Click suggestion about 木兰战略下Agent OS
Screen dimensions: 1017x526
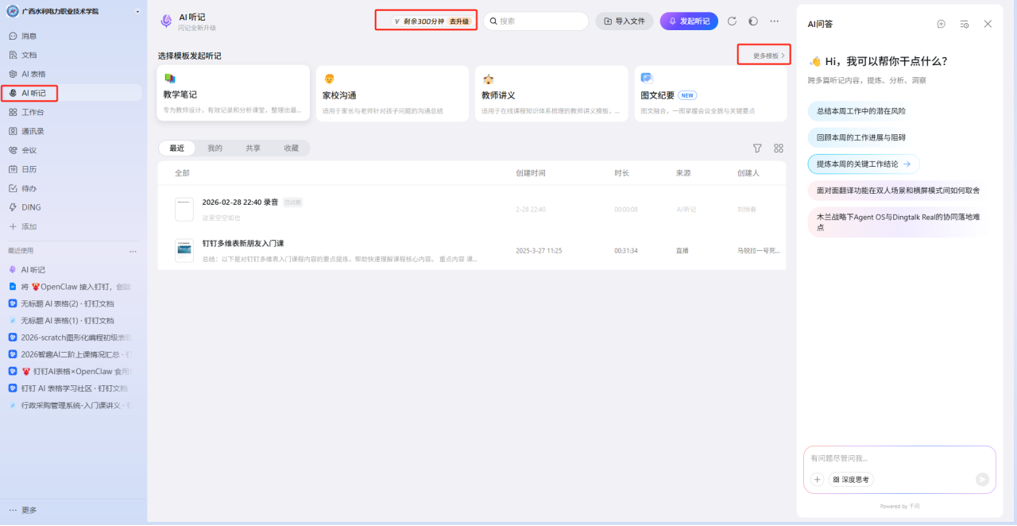898,222
